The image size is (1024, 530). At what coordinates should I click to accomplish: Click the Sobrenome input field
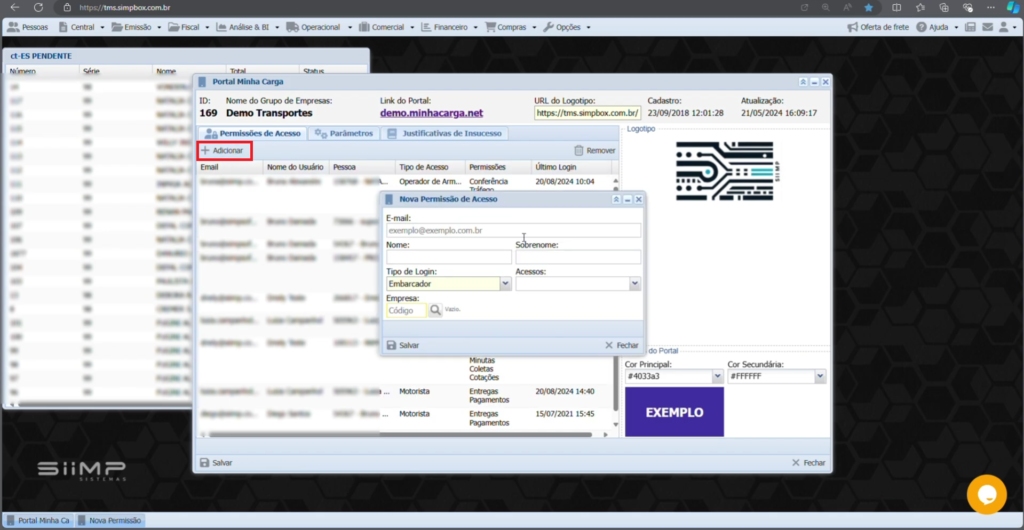coord(578,257)
